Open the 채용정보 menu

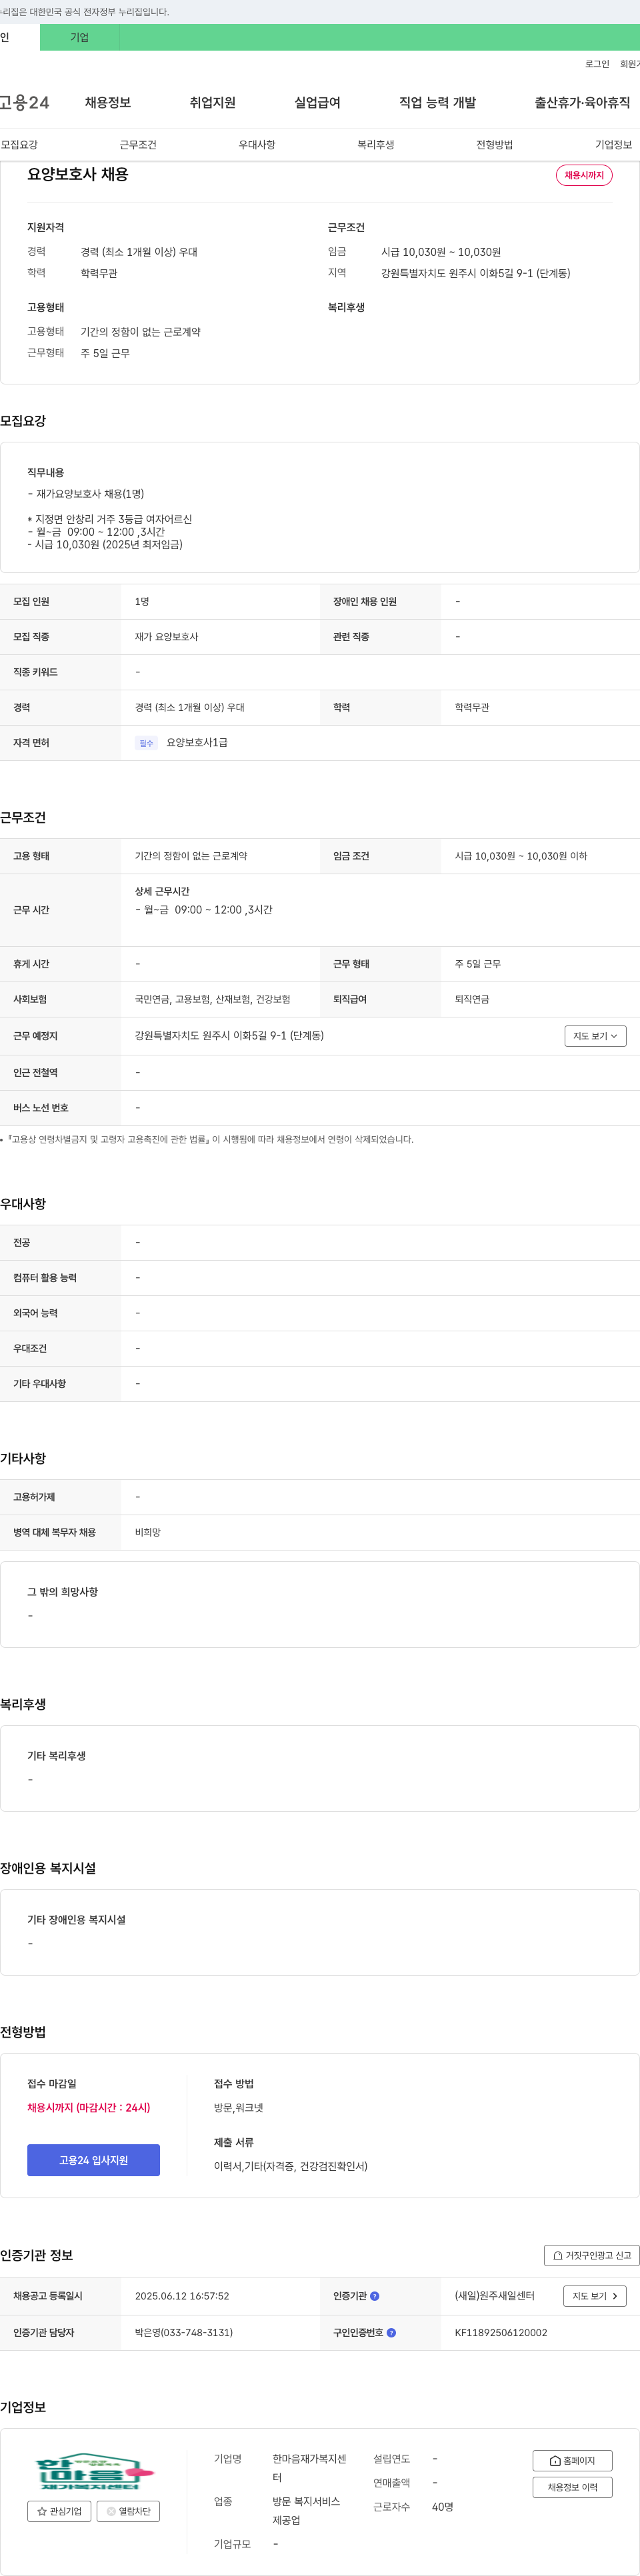pos(108,102)
